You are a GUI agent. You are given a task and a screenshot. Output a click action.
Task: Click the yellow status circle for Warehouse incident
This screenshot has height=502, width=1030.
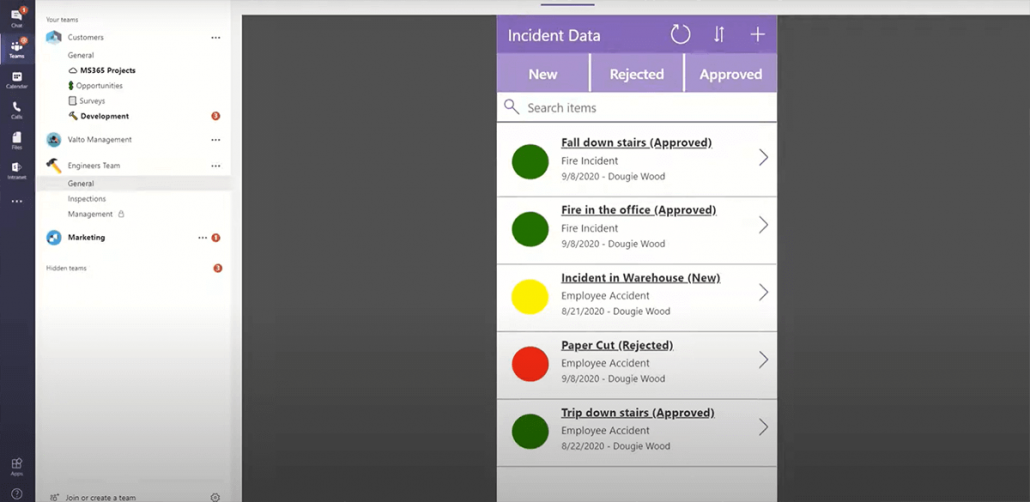pyautogui.click(x=530, y=297)
